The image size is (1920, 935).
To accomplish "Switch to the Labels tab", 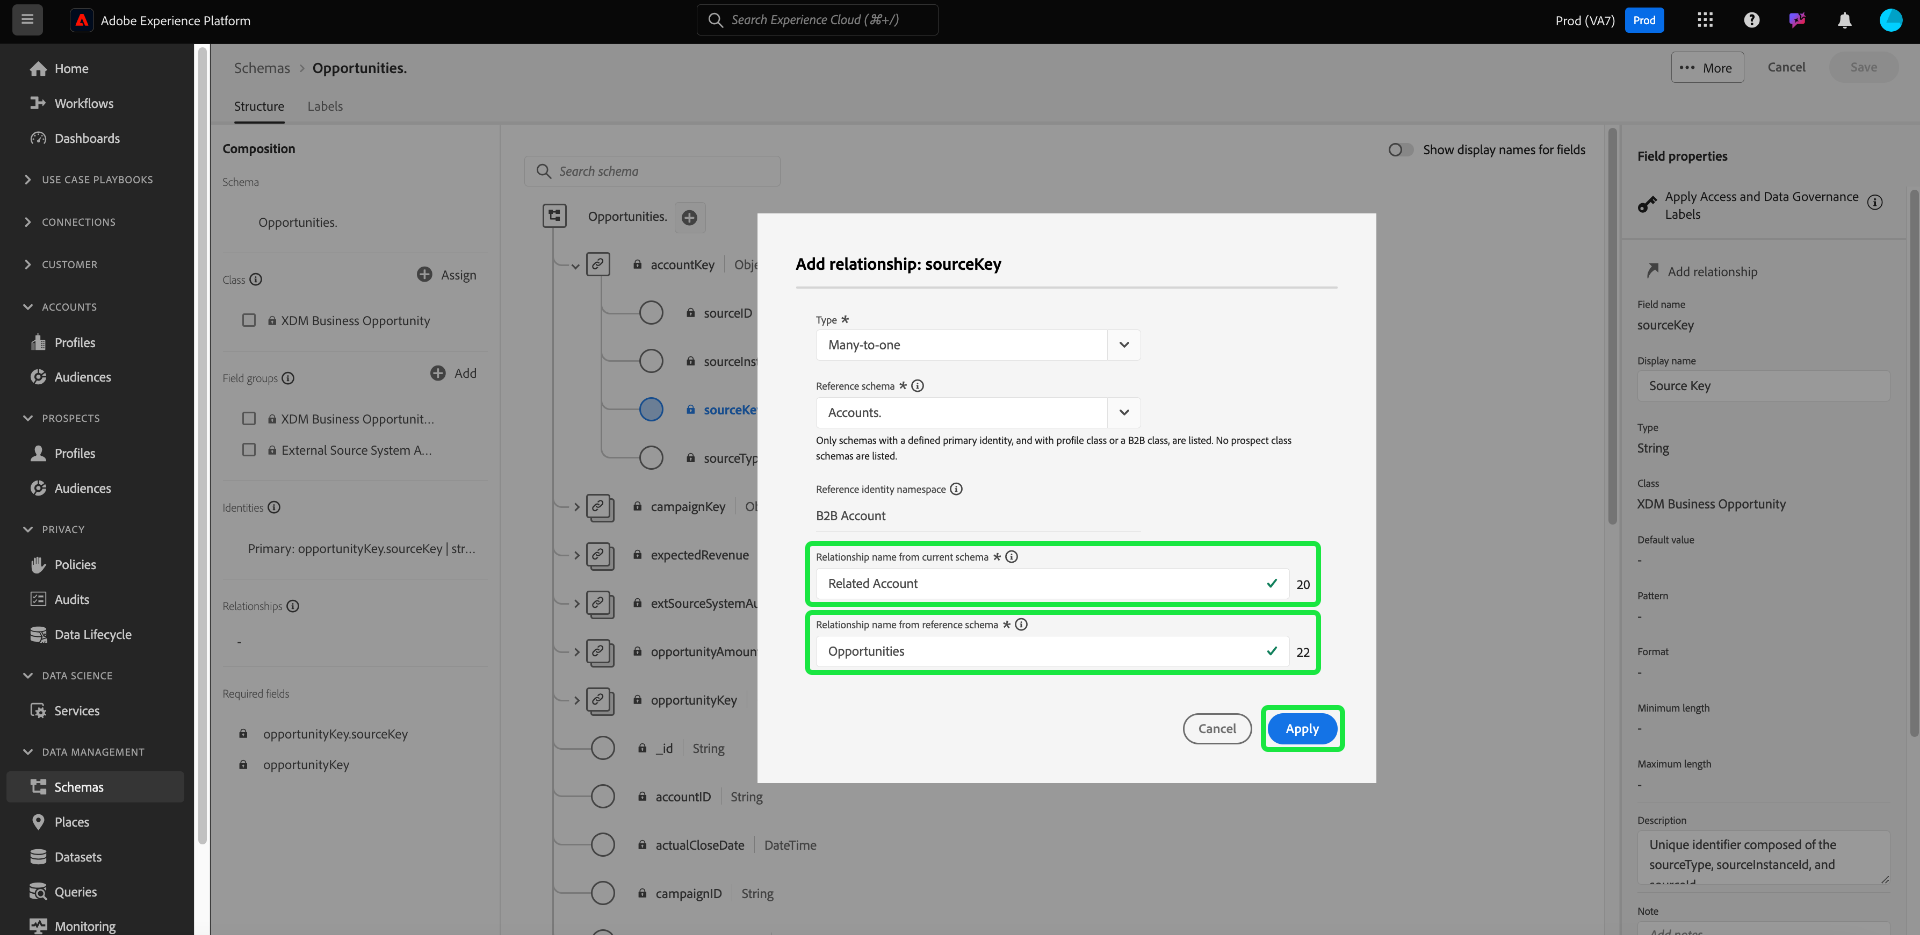I will pyautogui.click(x=325, y=107).
